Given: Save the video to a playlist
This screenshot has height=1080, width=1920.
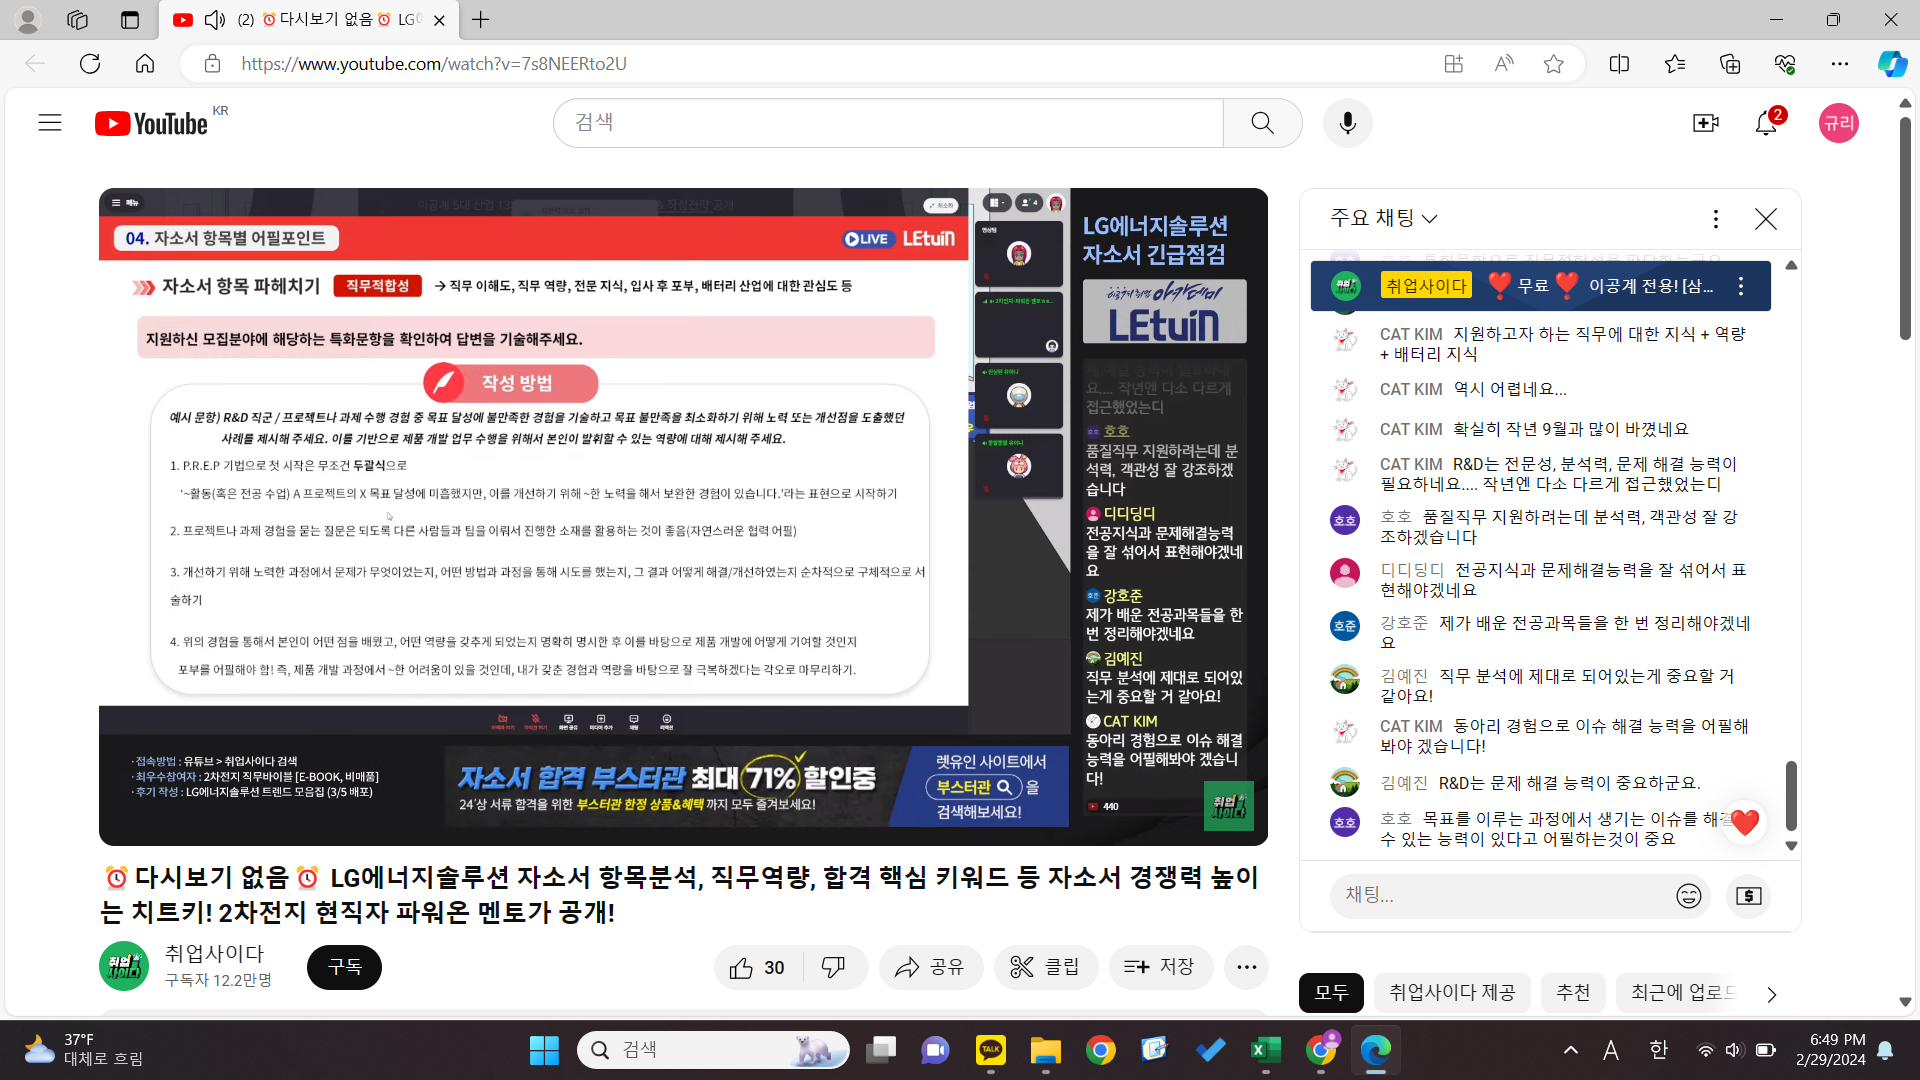Looking at the screenshot, I should point(1159,967).
